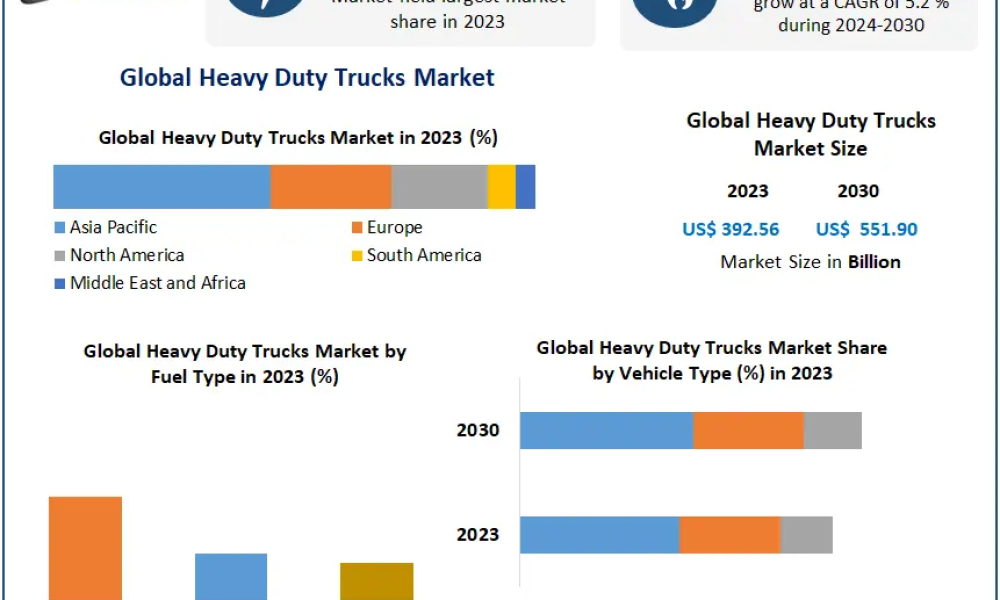Image resolution: width=1000 pixels, height=600 pixels.
Task: Click the yellow South America segment in regional bar
Action: (x=502, y=187)
